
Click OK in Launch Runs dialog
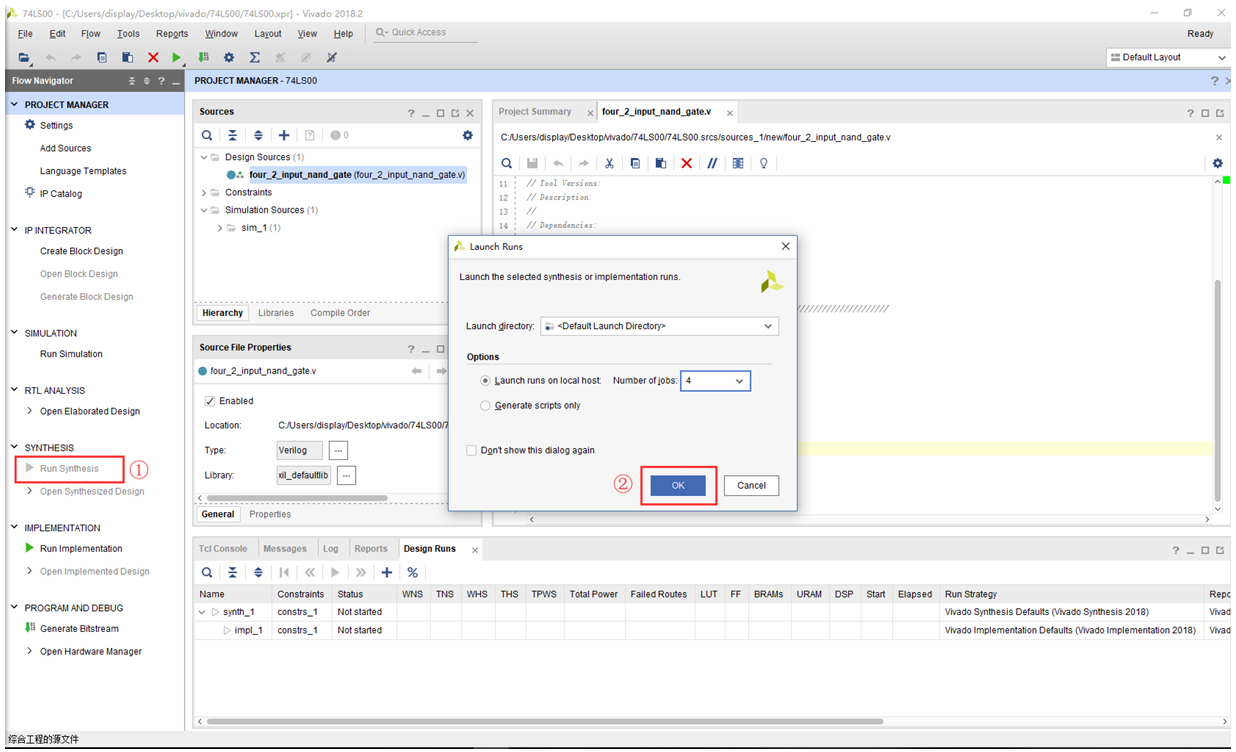coord(678,485)
